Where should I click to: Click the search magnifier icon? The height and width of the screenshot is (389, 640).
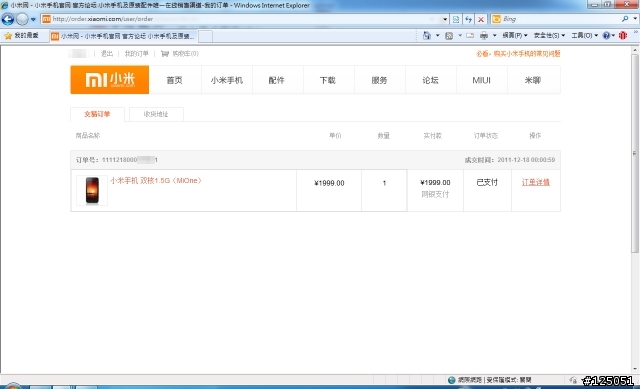[625, 19]
